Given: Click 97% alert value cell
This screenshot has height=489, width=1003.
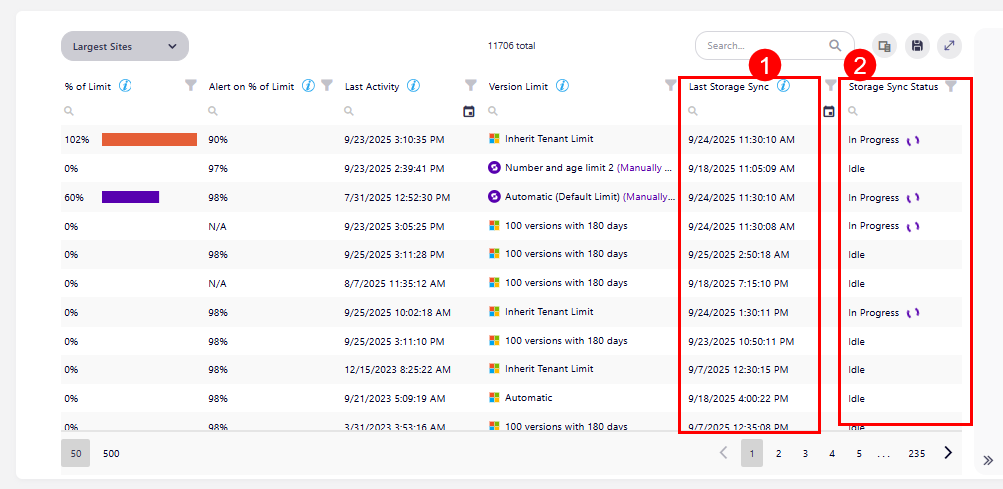Looking at the screenshot, I should pyautogui.click(x=218, y=168).
